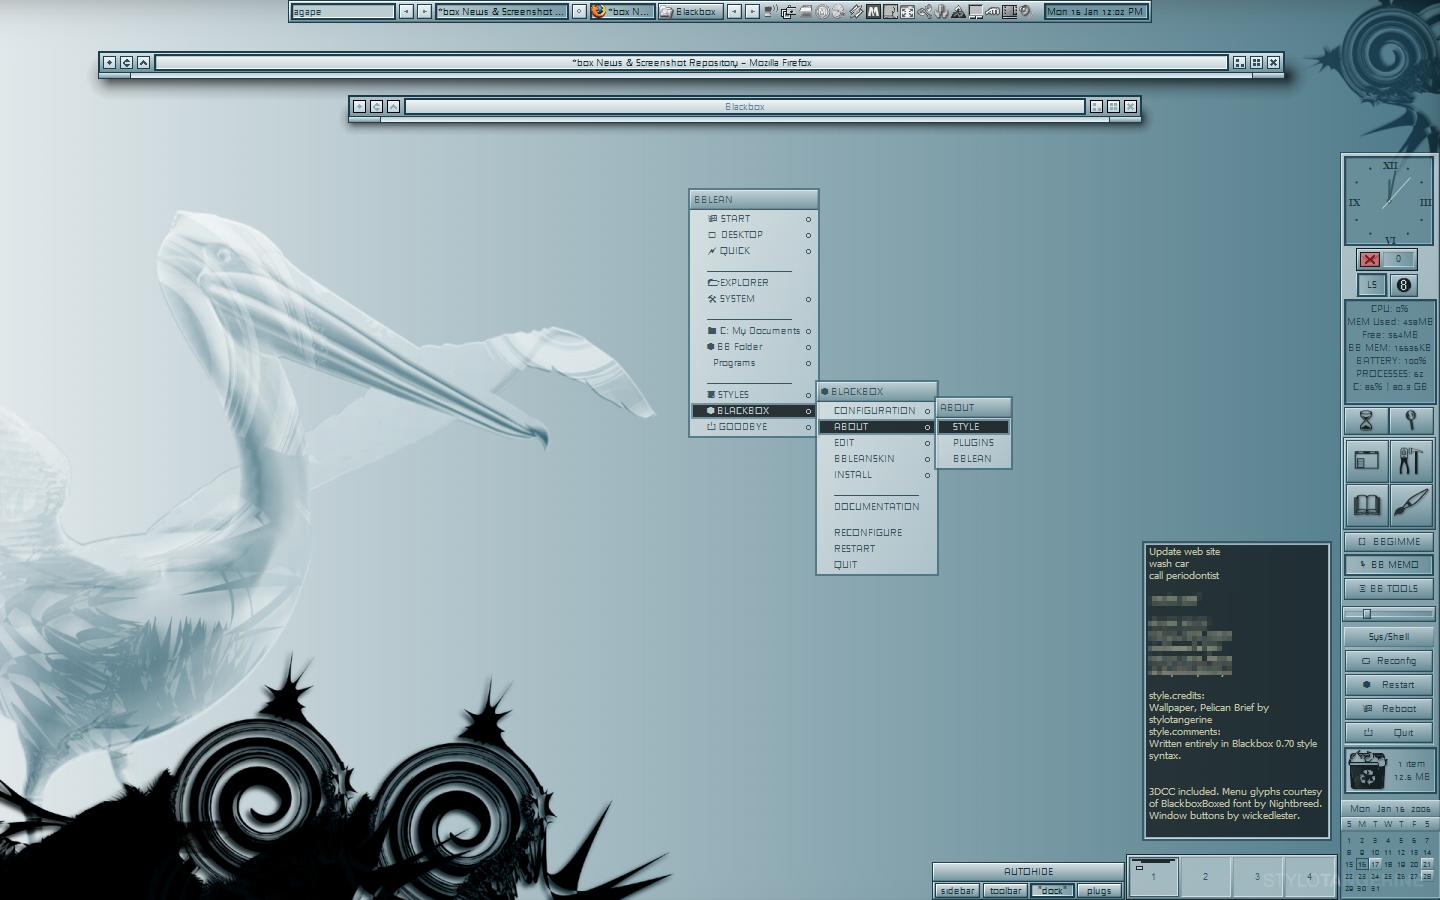Click the LS button in the sidebar

tap(1372, 285)
